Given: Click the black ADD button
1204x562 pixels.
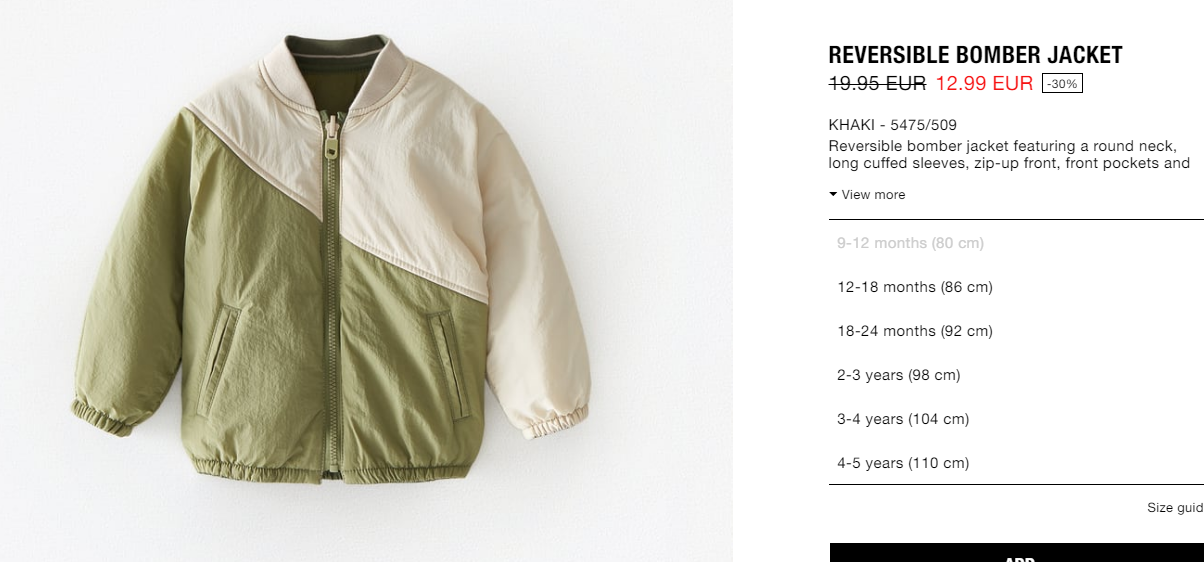Looking at the screenshot, I should tap(1017, 553).
